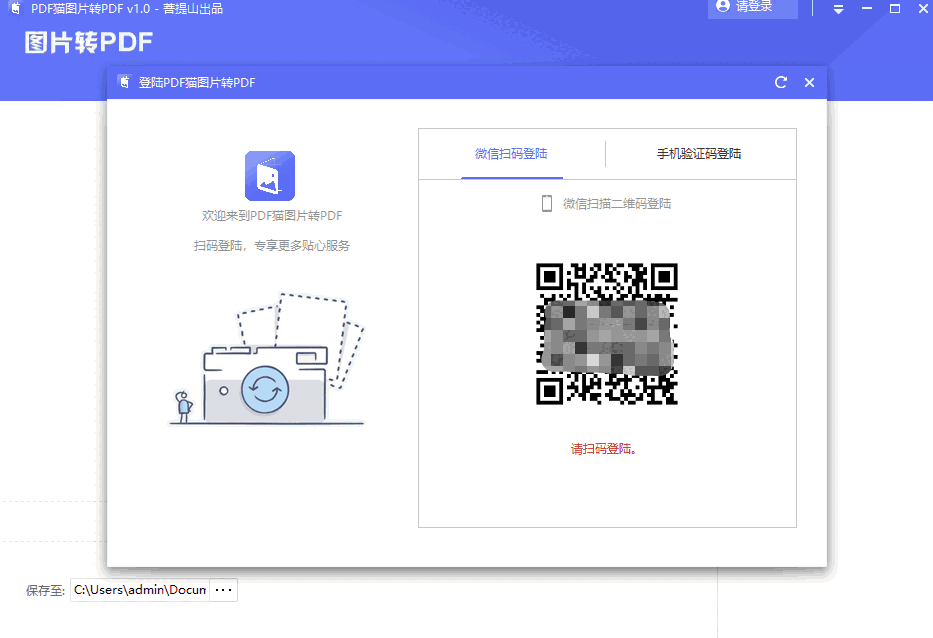Screen dimensions: 933x638
Task: Click the PDF猫 app icon in title bar
Action: point(15,9)
